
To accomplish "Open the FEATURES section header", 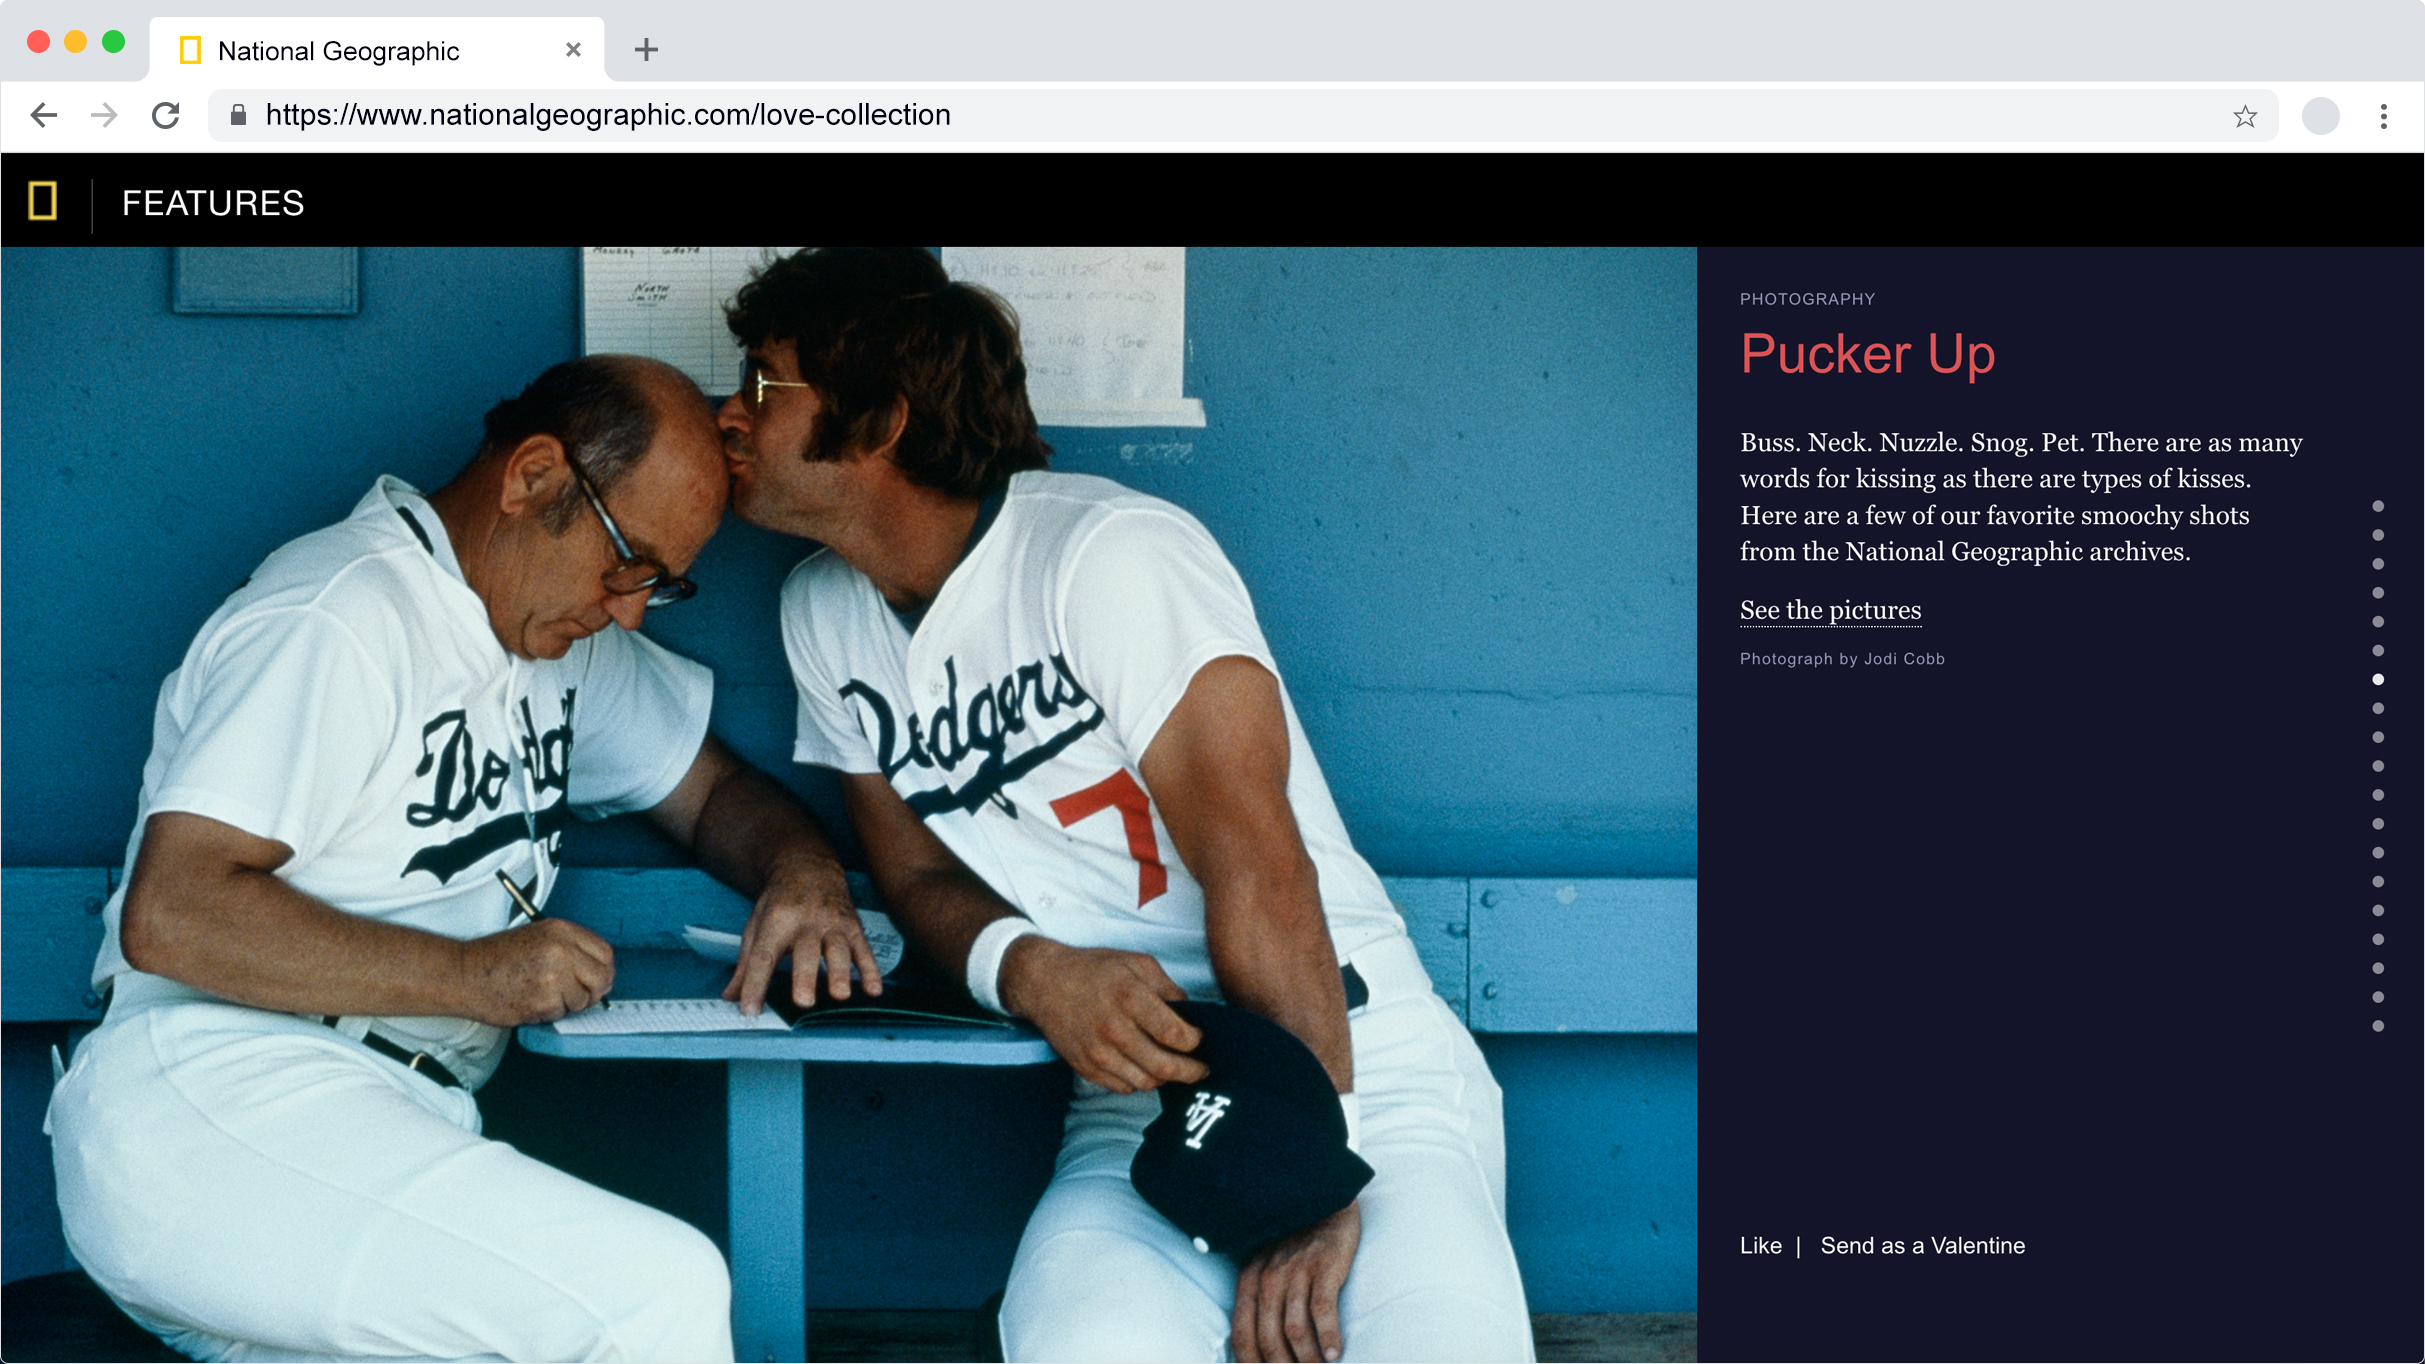I will tap(213, 203).
